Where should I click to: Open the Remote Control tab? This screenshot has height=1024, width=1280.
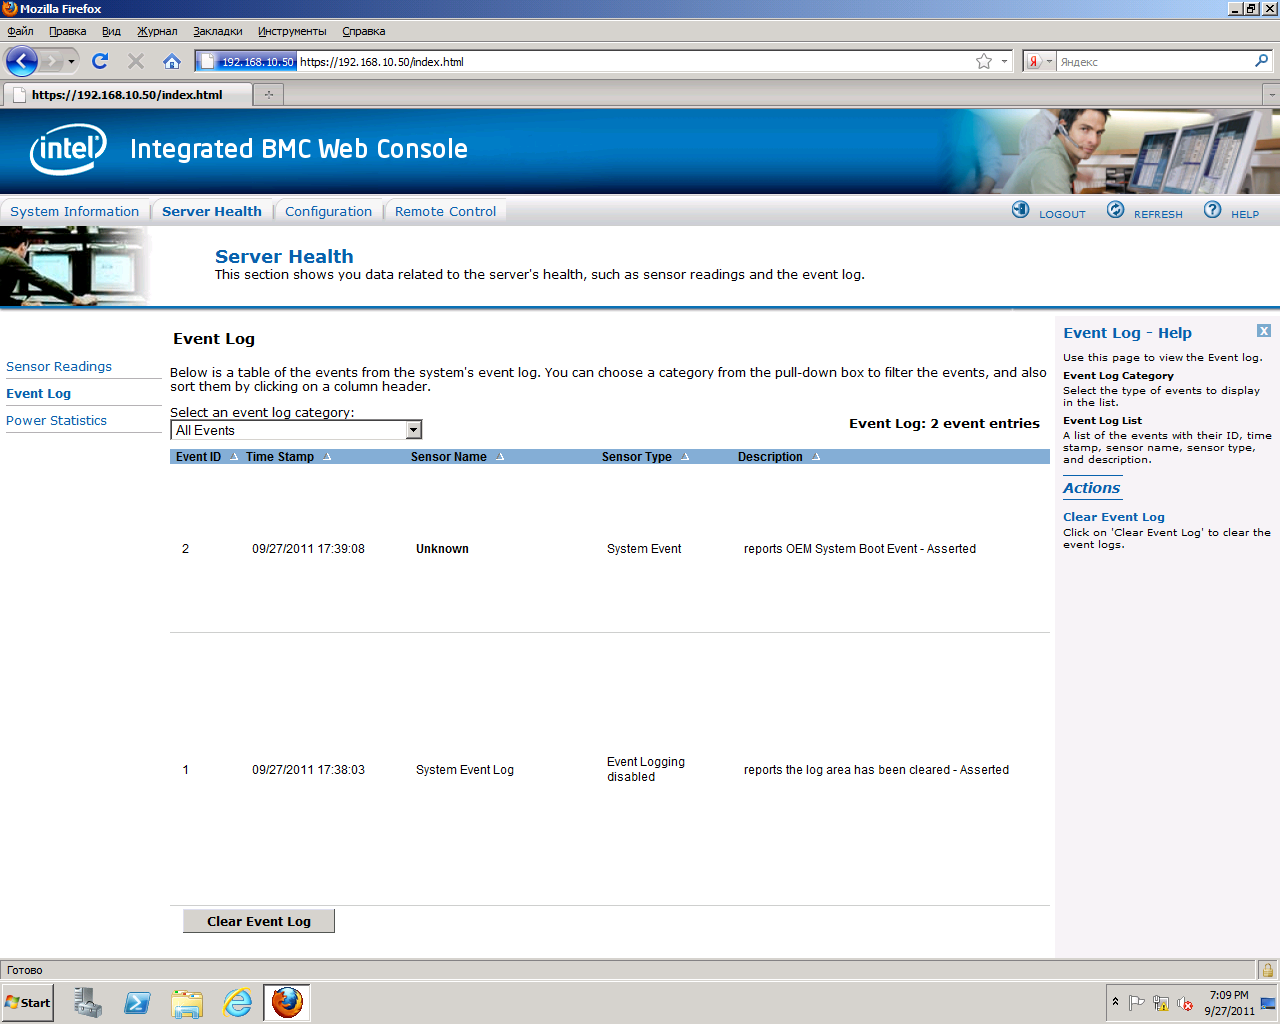(445, 211)
